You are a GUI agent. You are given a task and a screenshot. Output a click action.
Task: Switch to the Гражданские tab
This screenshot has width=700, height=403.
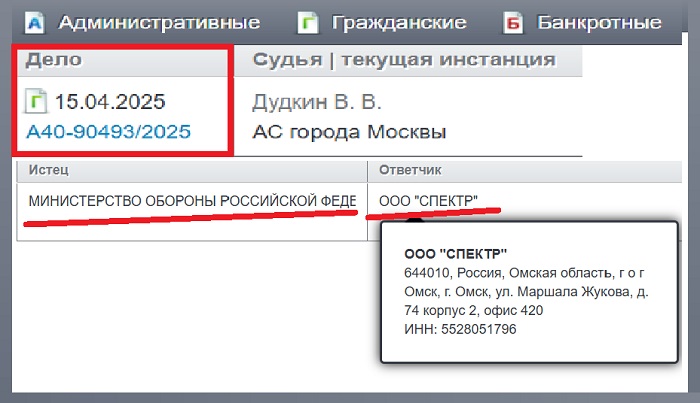(399, 23)
